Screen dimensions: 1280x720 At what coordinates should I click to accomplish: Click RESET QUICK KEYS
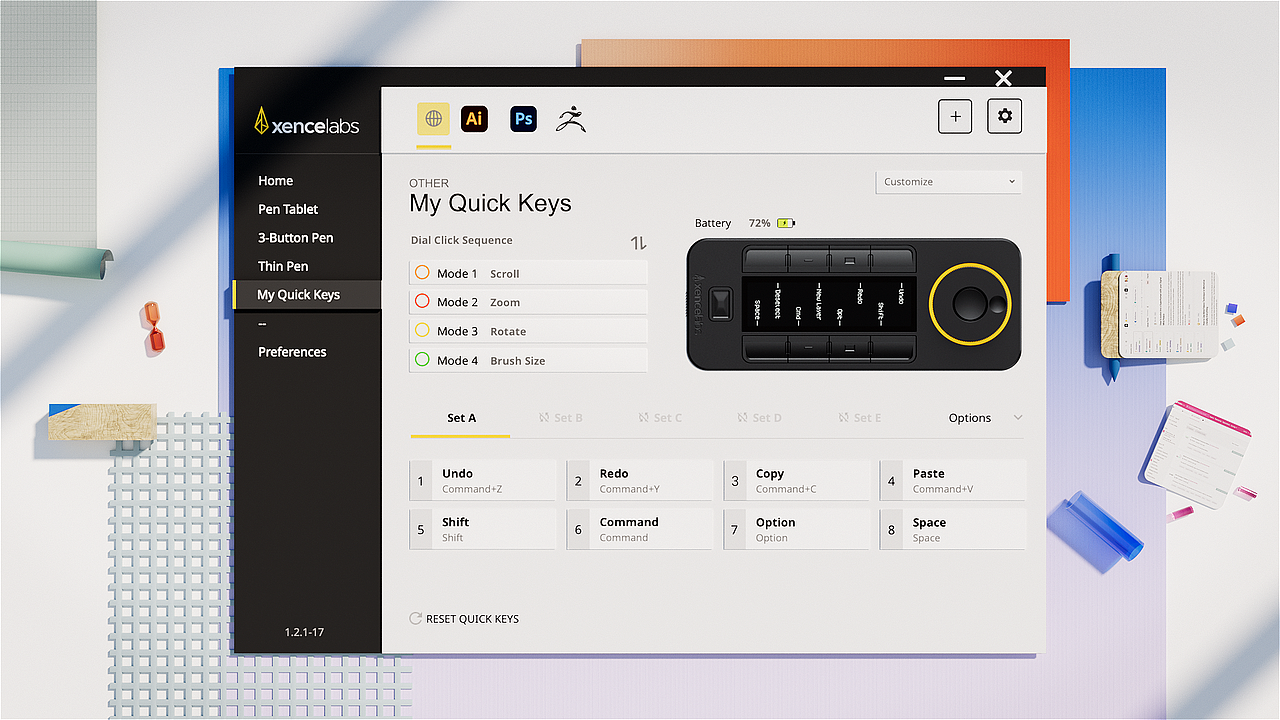click(x=464, y=619)
